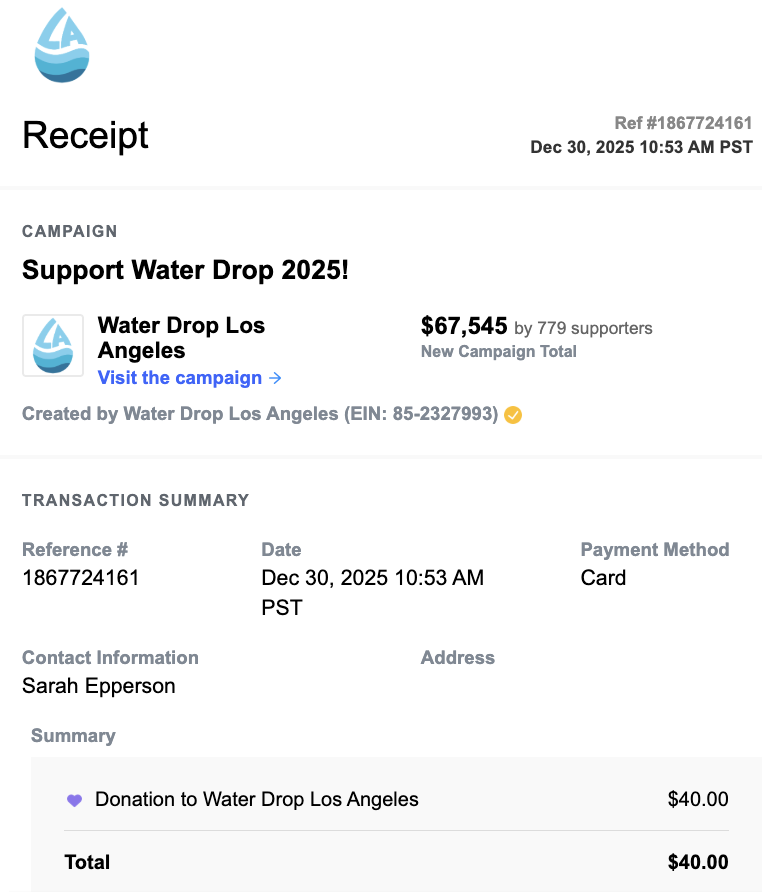Click the Support Water Drop 2025! title

[x=185, y=270]
